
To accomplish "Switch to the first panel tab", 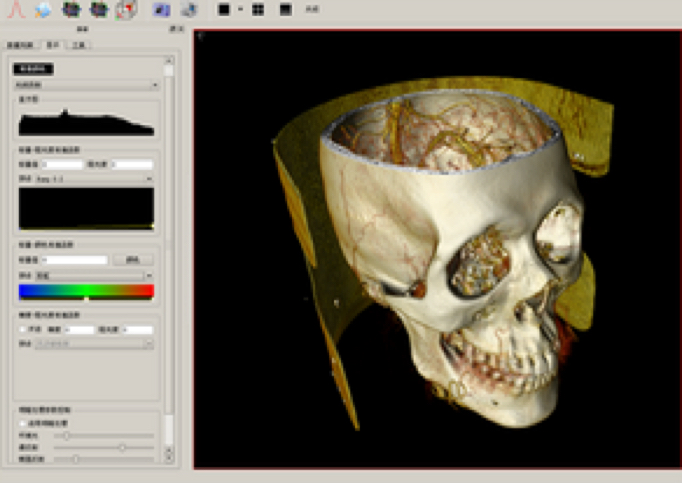I will [x=19, y=46].
